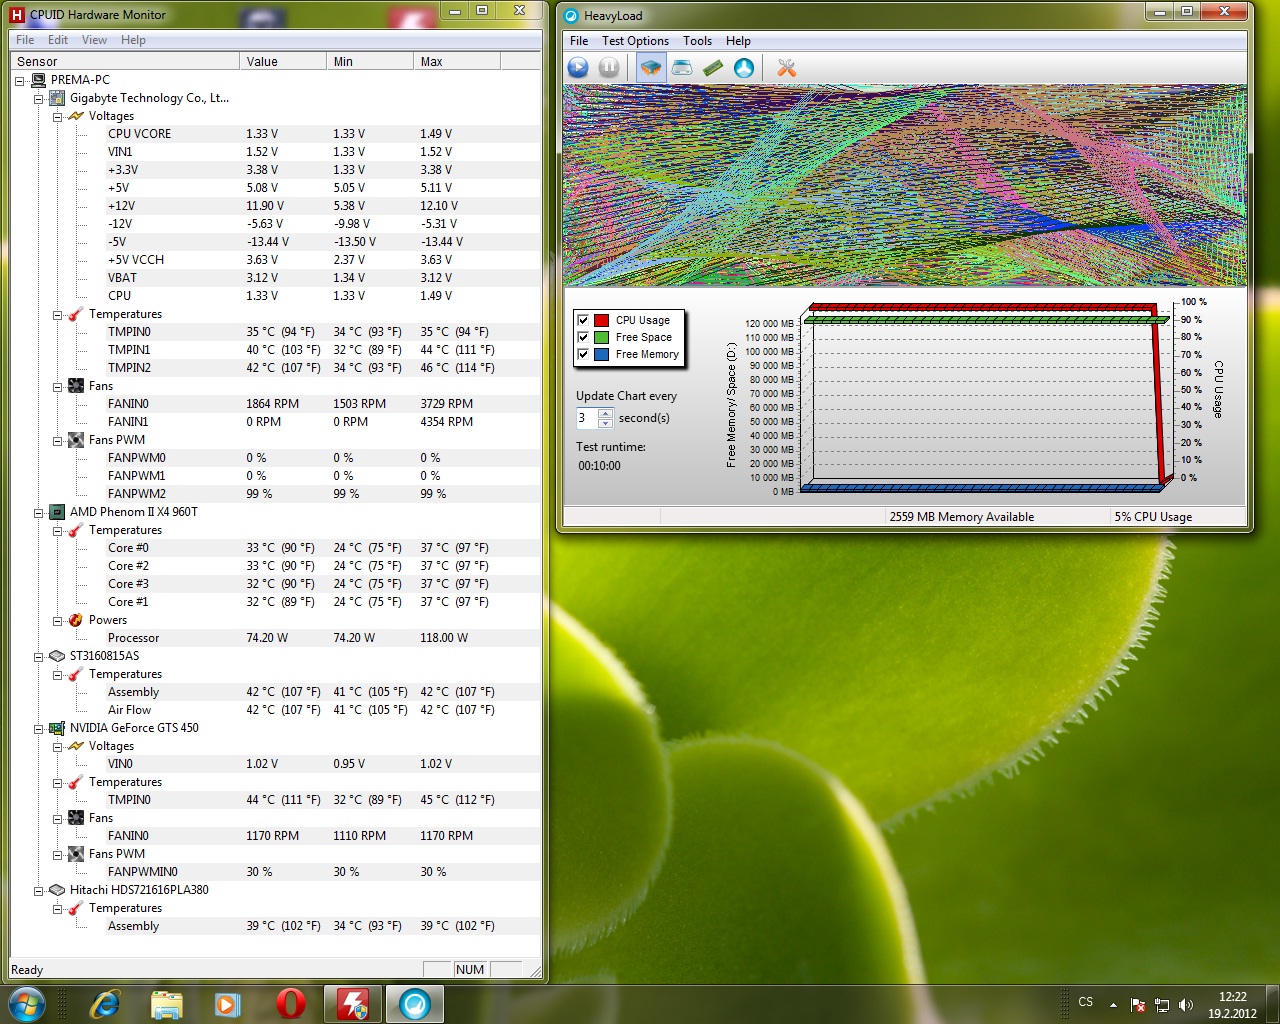This screenshot has height=1024, width=1280.
Task: Click the PREMA-PC computer icon
Action: tap(38, 80)
